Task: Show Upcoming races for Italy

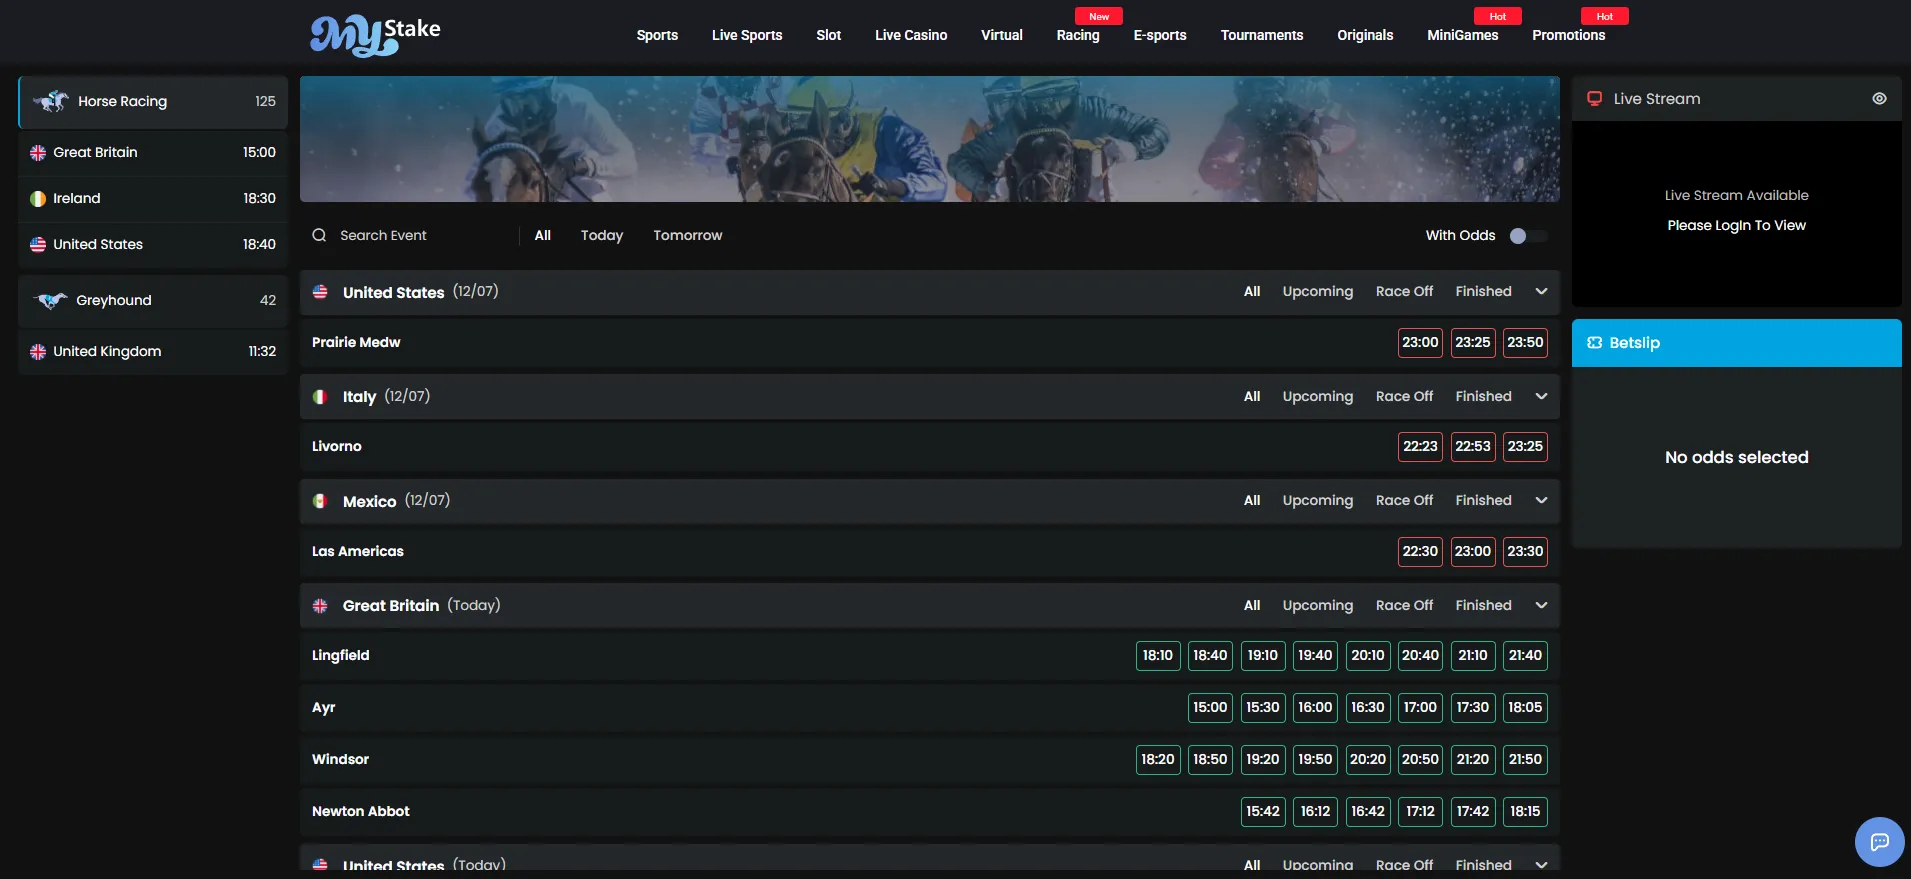Action: tap(1317, 397)
